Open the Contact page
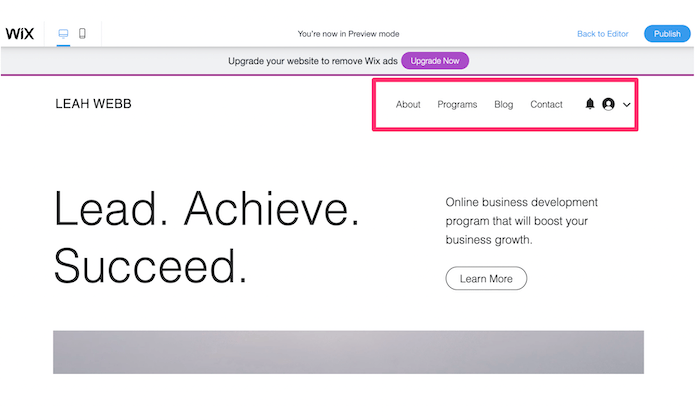This screenshot has height=420, width=700. 546,104
